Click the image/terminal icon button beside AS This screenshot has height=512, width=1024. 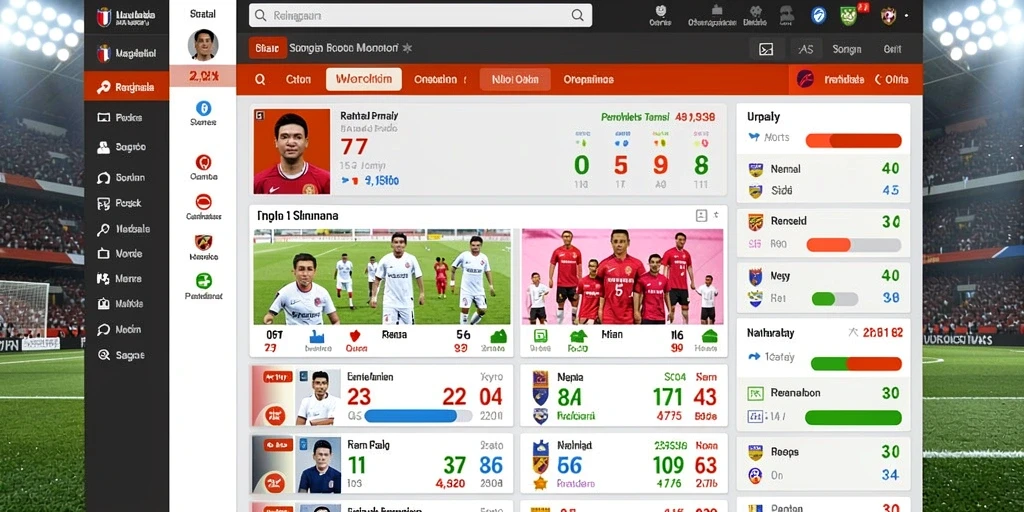766,49
